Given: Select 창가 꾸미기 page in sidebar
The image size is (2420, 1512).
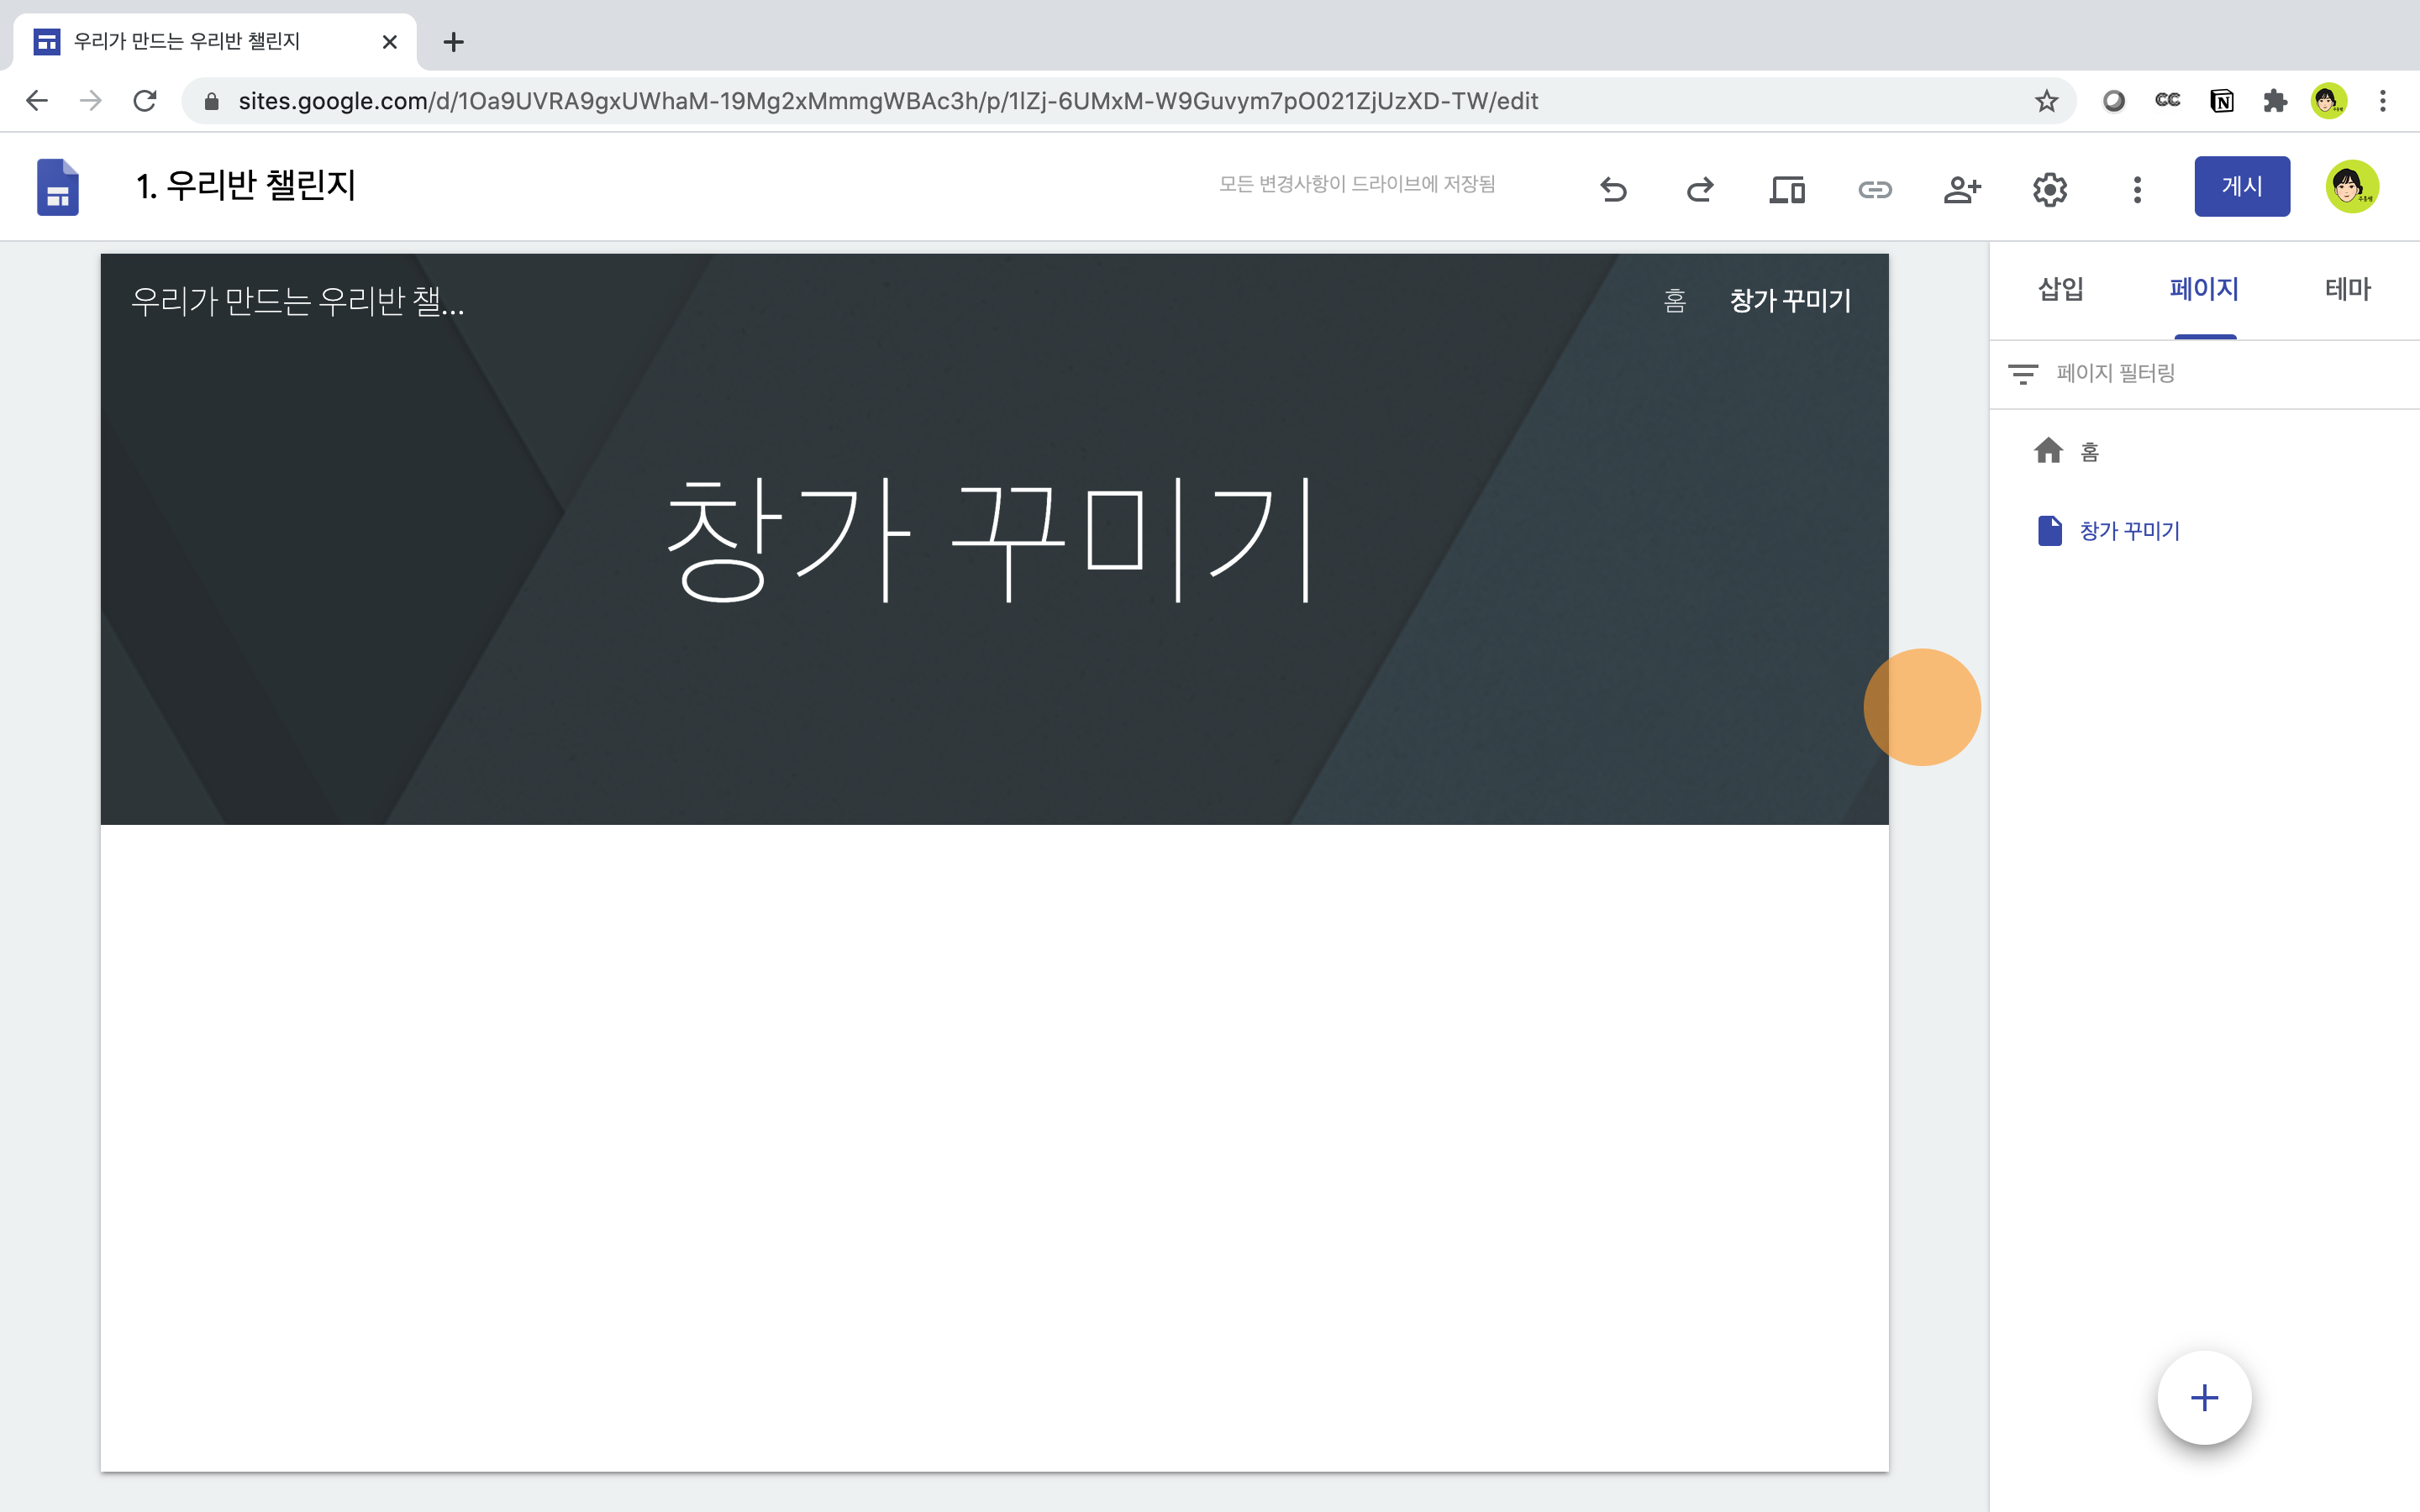Looking at the screenshot, I should pos(2129,531).
